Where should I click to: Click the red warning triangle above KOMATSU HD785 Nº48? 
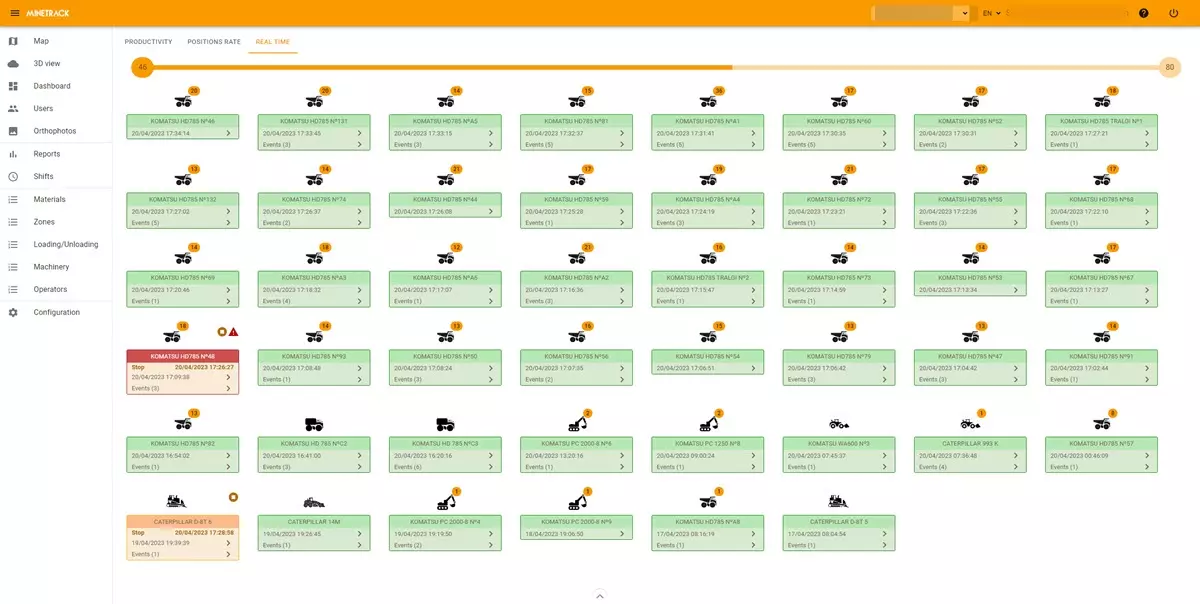pyautogui.click(x=233, y=332)
